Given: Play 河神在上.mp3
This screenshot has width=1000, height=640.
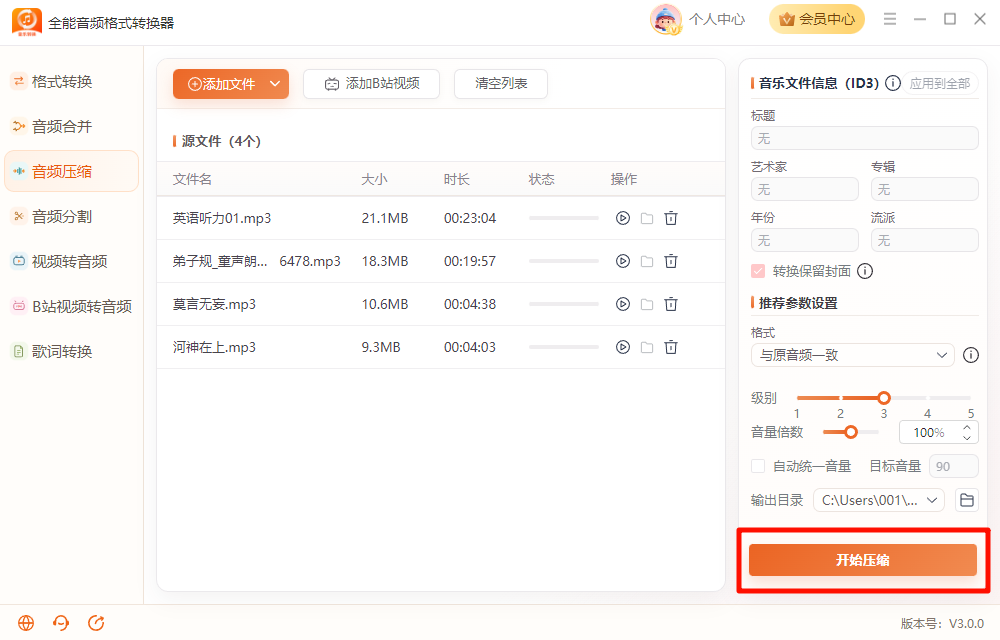Looking at the screenshot, I should pyautogui.click(x=622, y=347).
